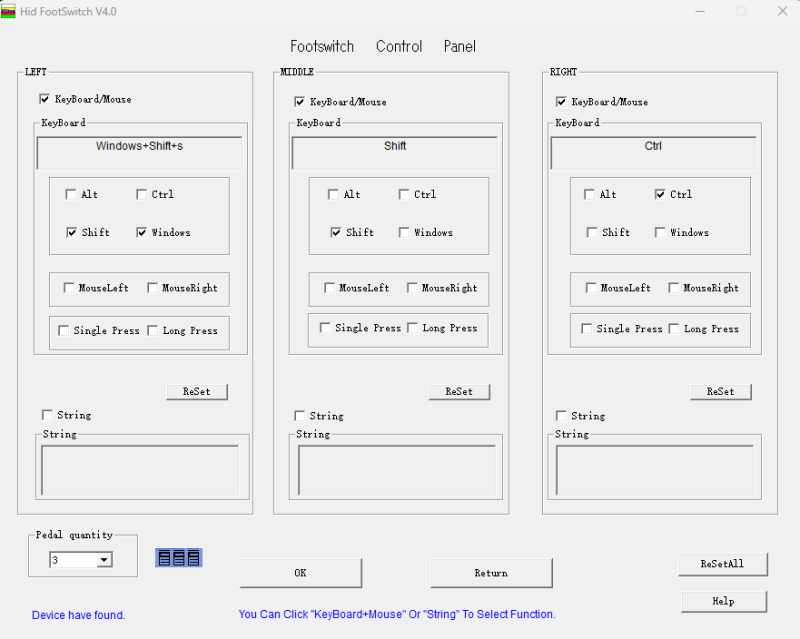Image resolution: width=800 pixels, height=639 pixels.
Task: Click the Hid FootSwitch app icon in title bar
Action: pos(9,11)
